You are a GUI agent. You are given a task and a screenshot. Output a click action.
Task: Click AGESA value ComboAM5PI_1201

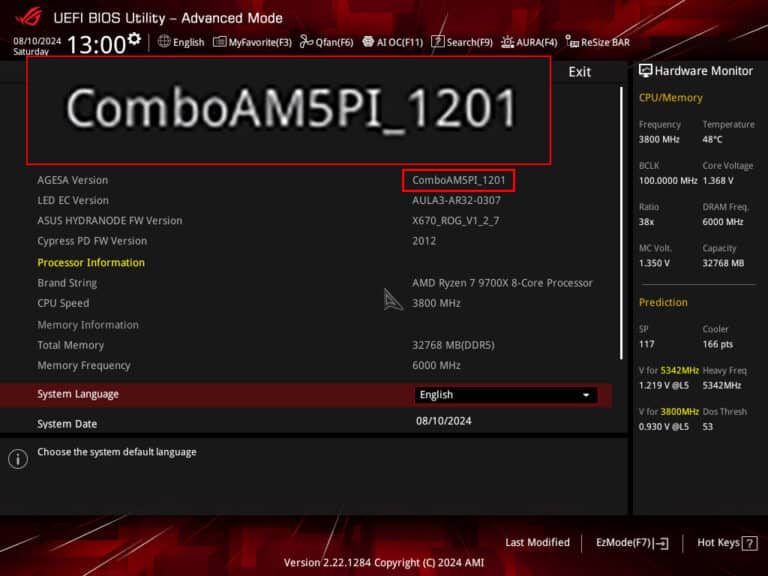point(458,180)
